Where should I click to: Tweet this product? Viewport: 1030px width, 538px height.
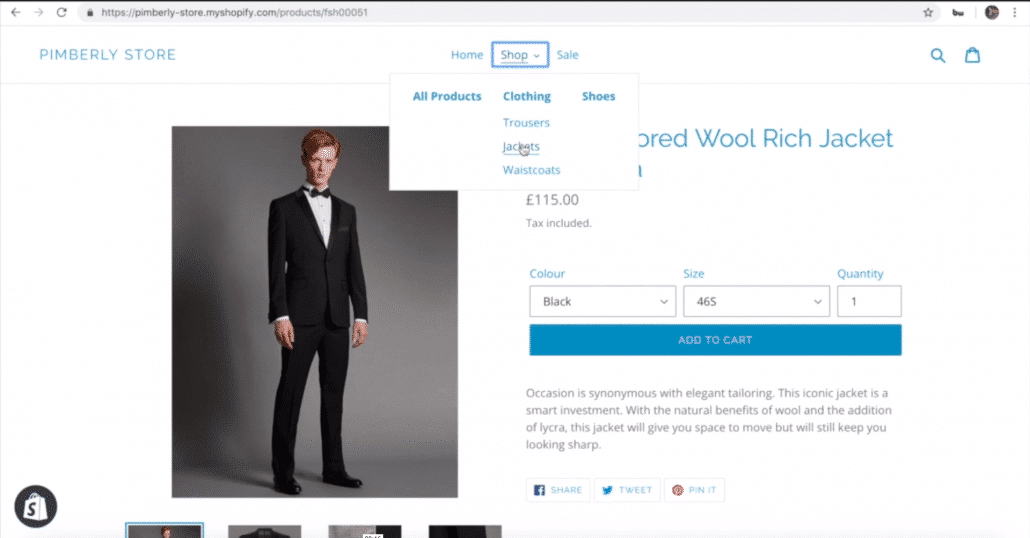627,490
